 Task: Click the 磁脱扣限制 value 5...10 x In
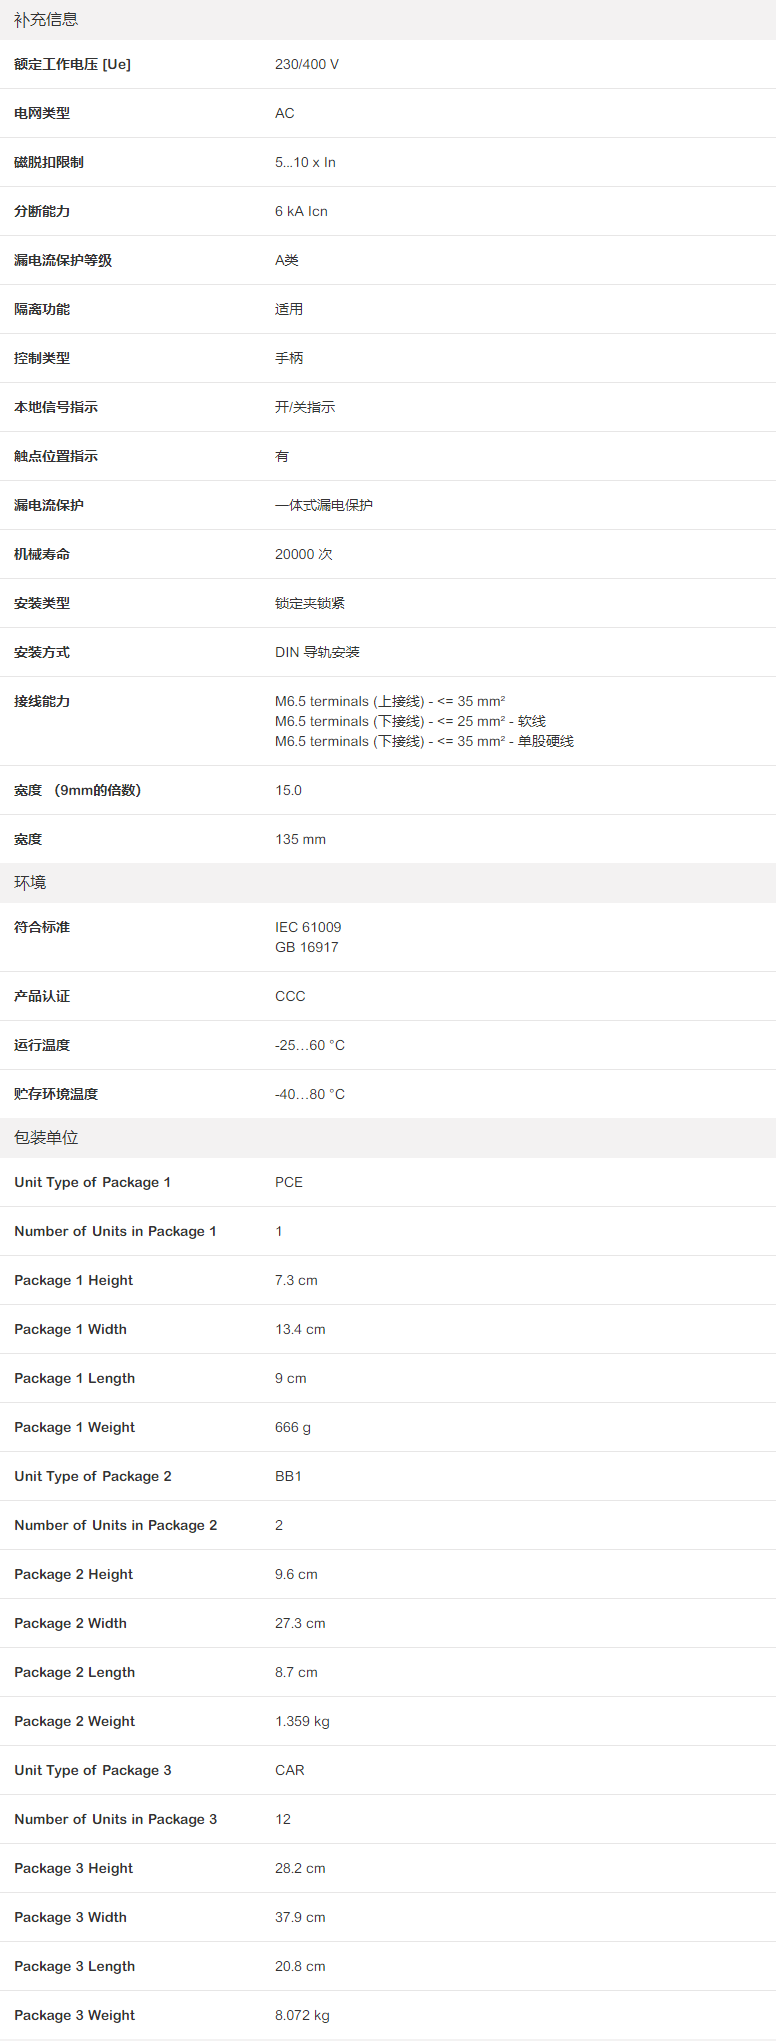coord(305,162)
